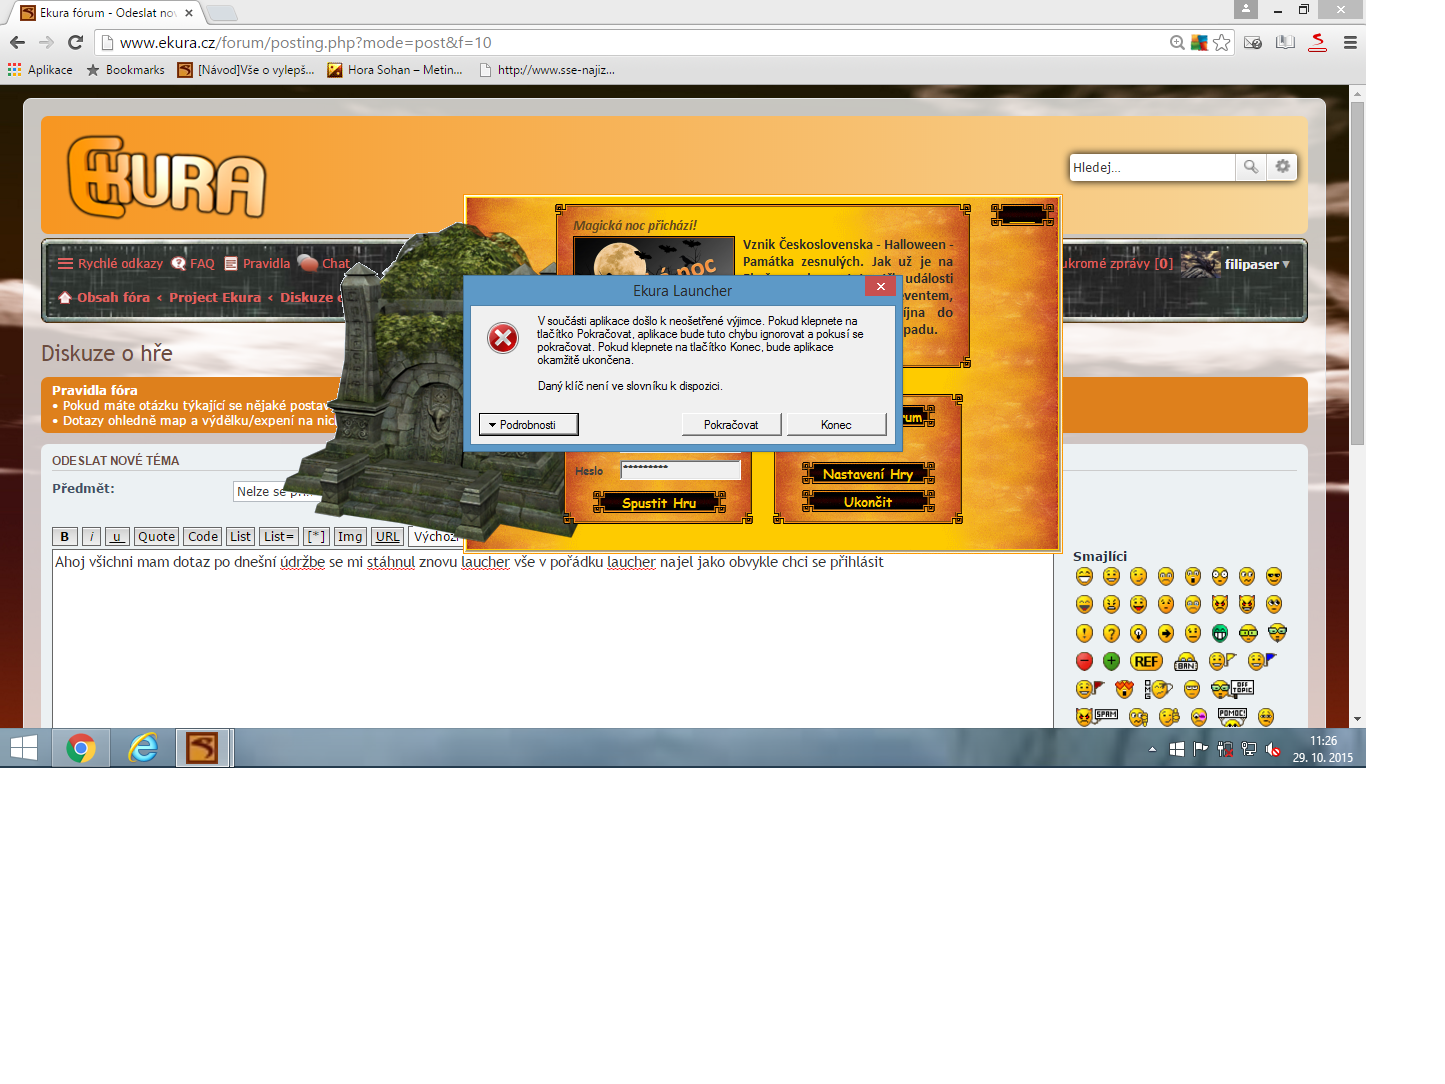Click the Bold B formatting button
The image size is (1445, 1084).
pyautogui.click(x=65, y=537)
